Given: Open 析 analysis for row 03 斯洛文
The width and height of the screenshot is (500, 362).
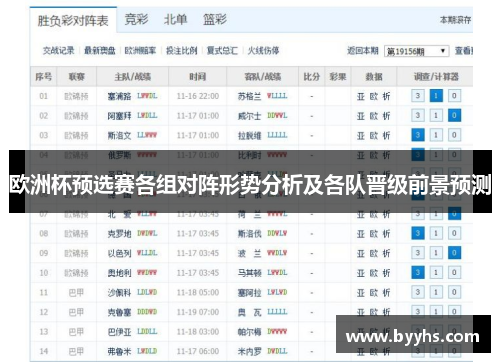Looking at the screenshot, I should point(386,136).
